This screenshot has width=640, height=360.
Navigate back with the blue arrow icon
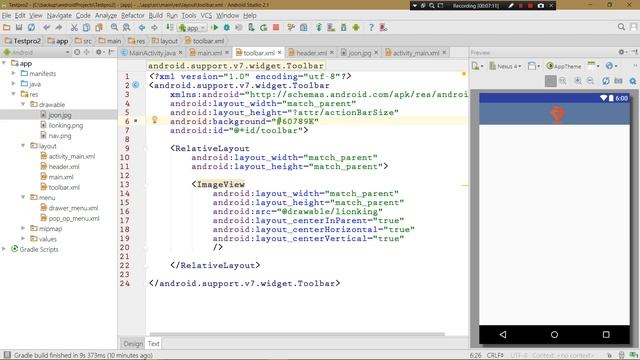coord(142,28)
